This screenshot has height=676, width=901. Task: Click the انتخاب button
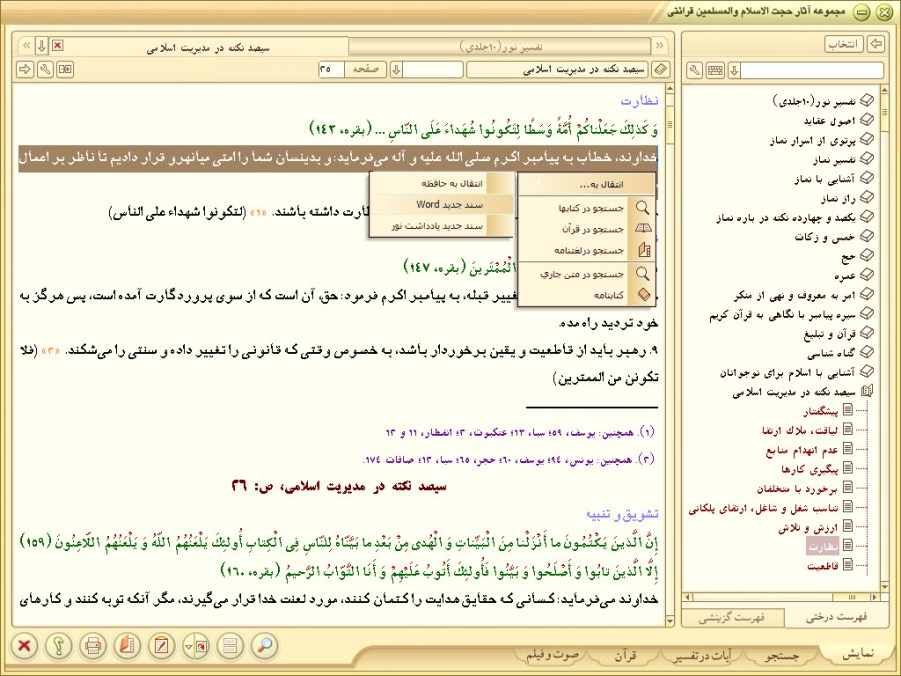(844, 44)
